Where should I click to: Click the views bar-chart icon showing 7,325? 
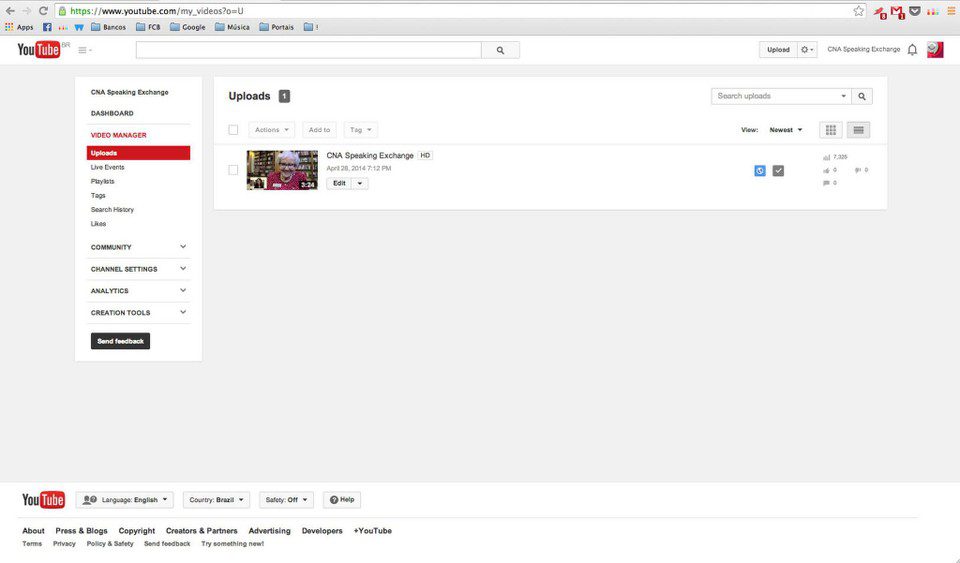point(827,157)
